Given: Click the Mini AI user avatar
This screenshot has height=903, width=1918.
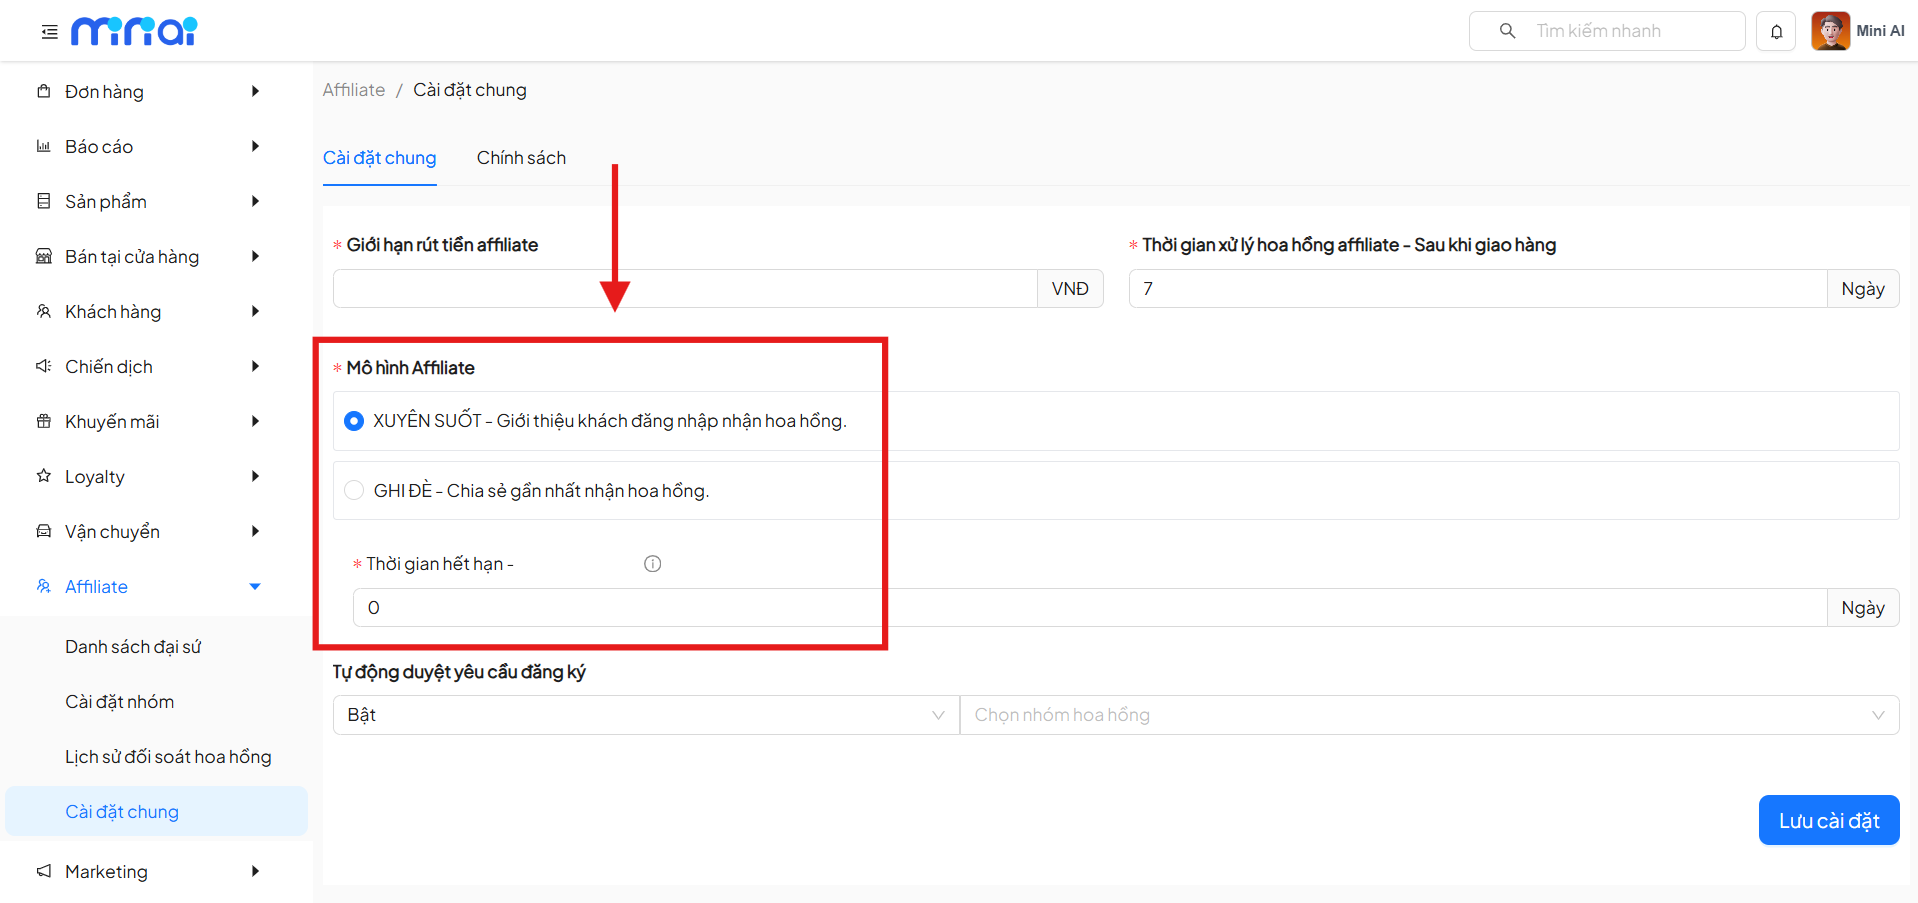Looking at the screenshot, I should point(1830,31).
